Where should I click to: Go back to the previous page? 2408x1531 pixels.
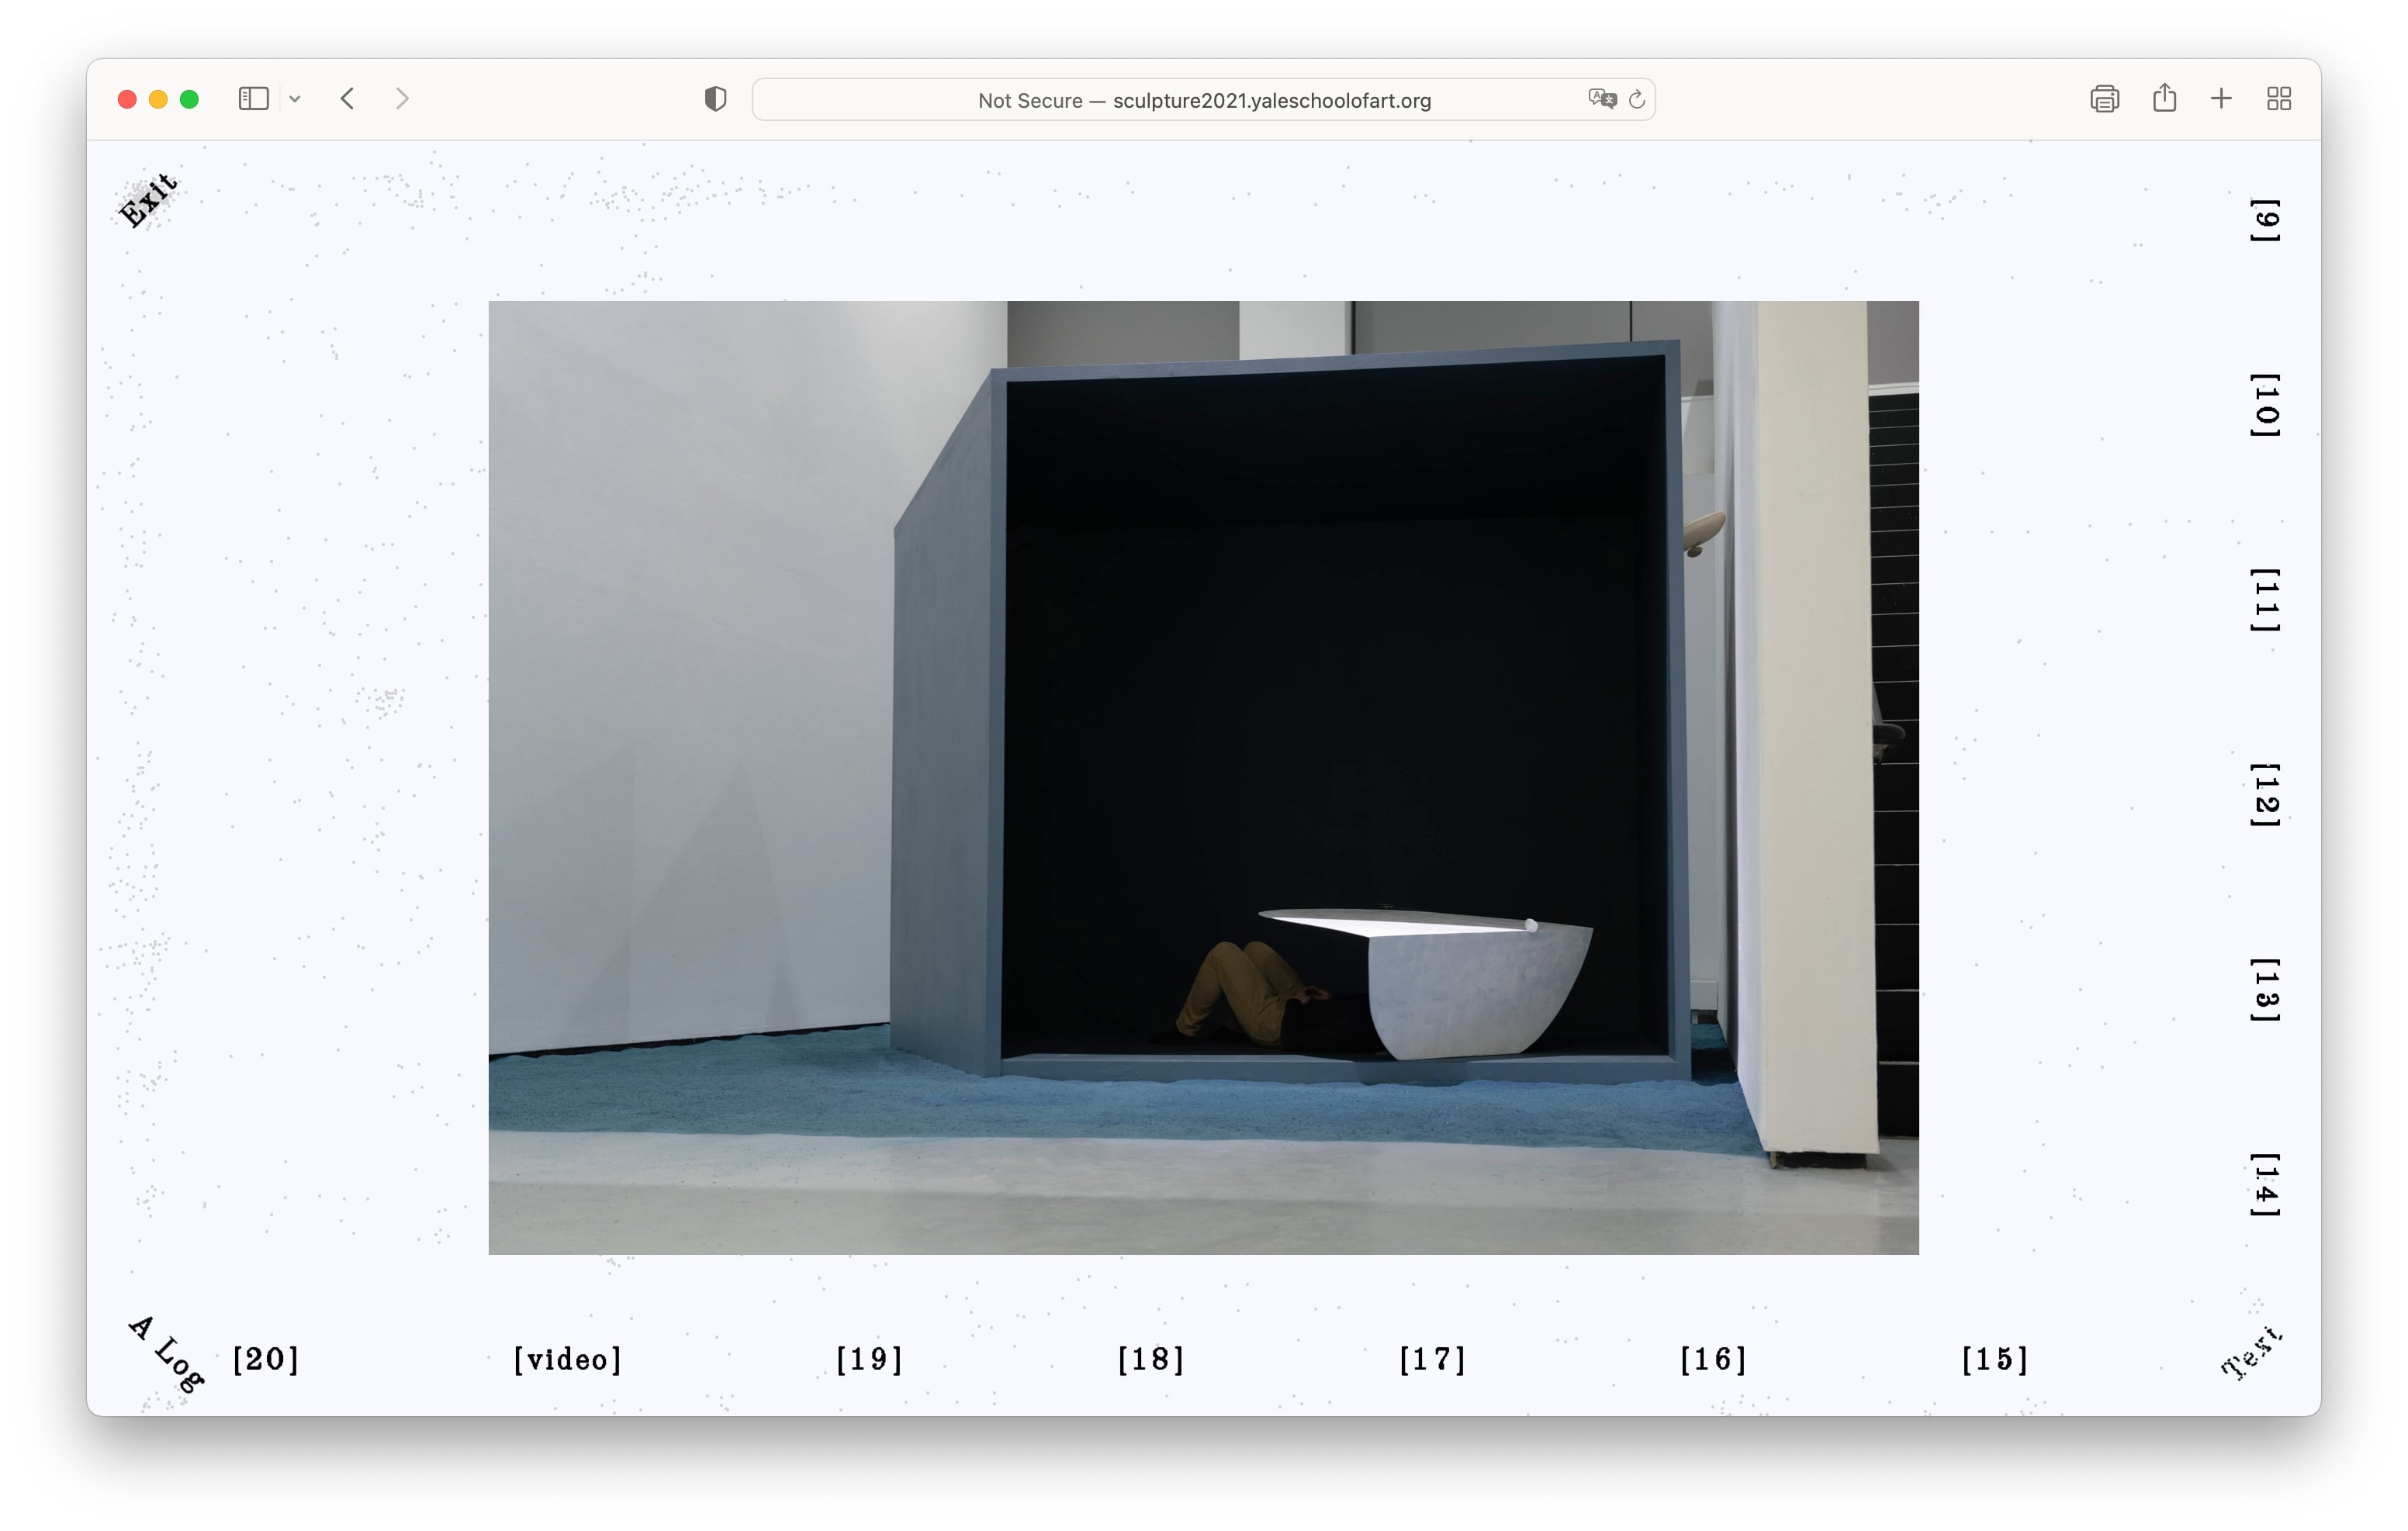[x=347, y=99]
